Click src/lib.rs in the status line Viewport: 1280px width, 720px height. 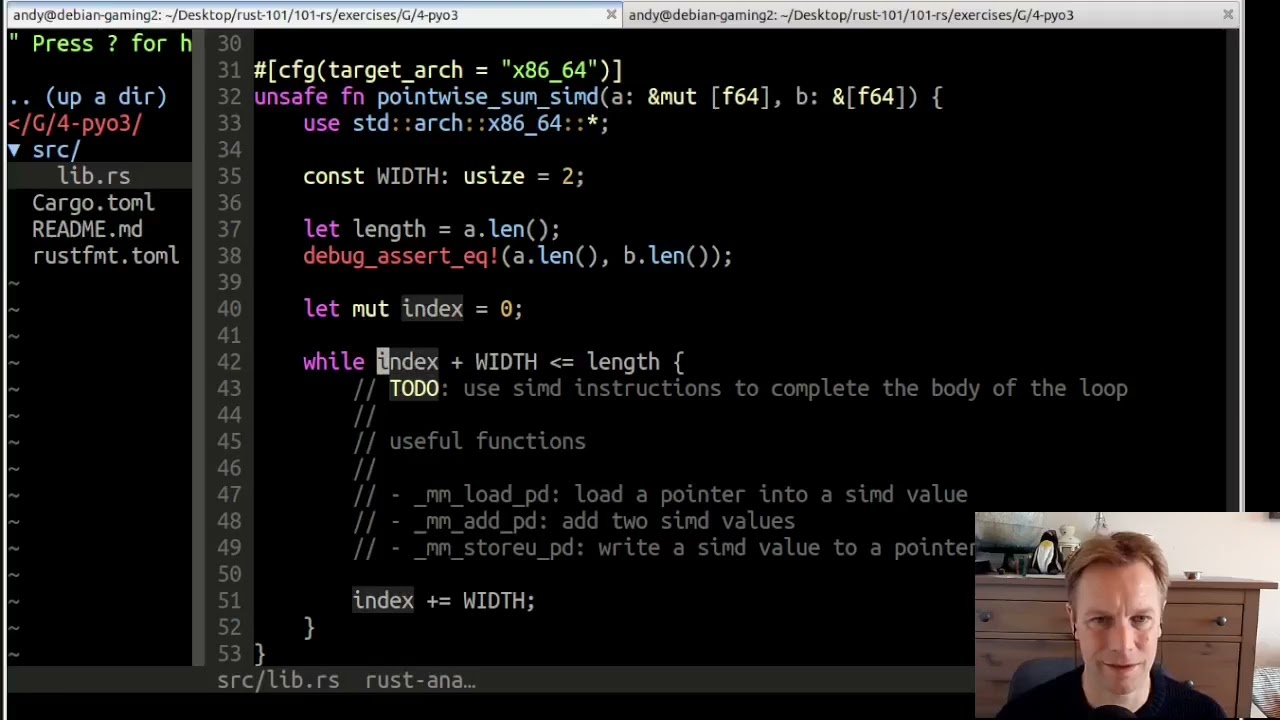point(278,680)
